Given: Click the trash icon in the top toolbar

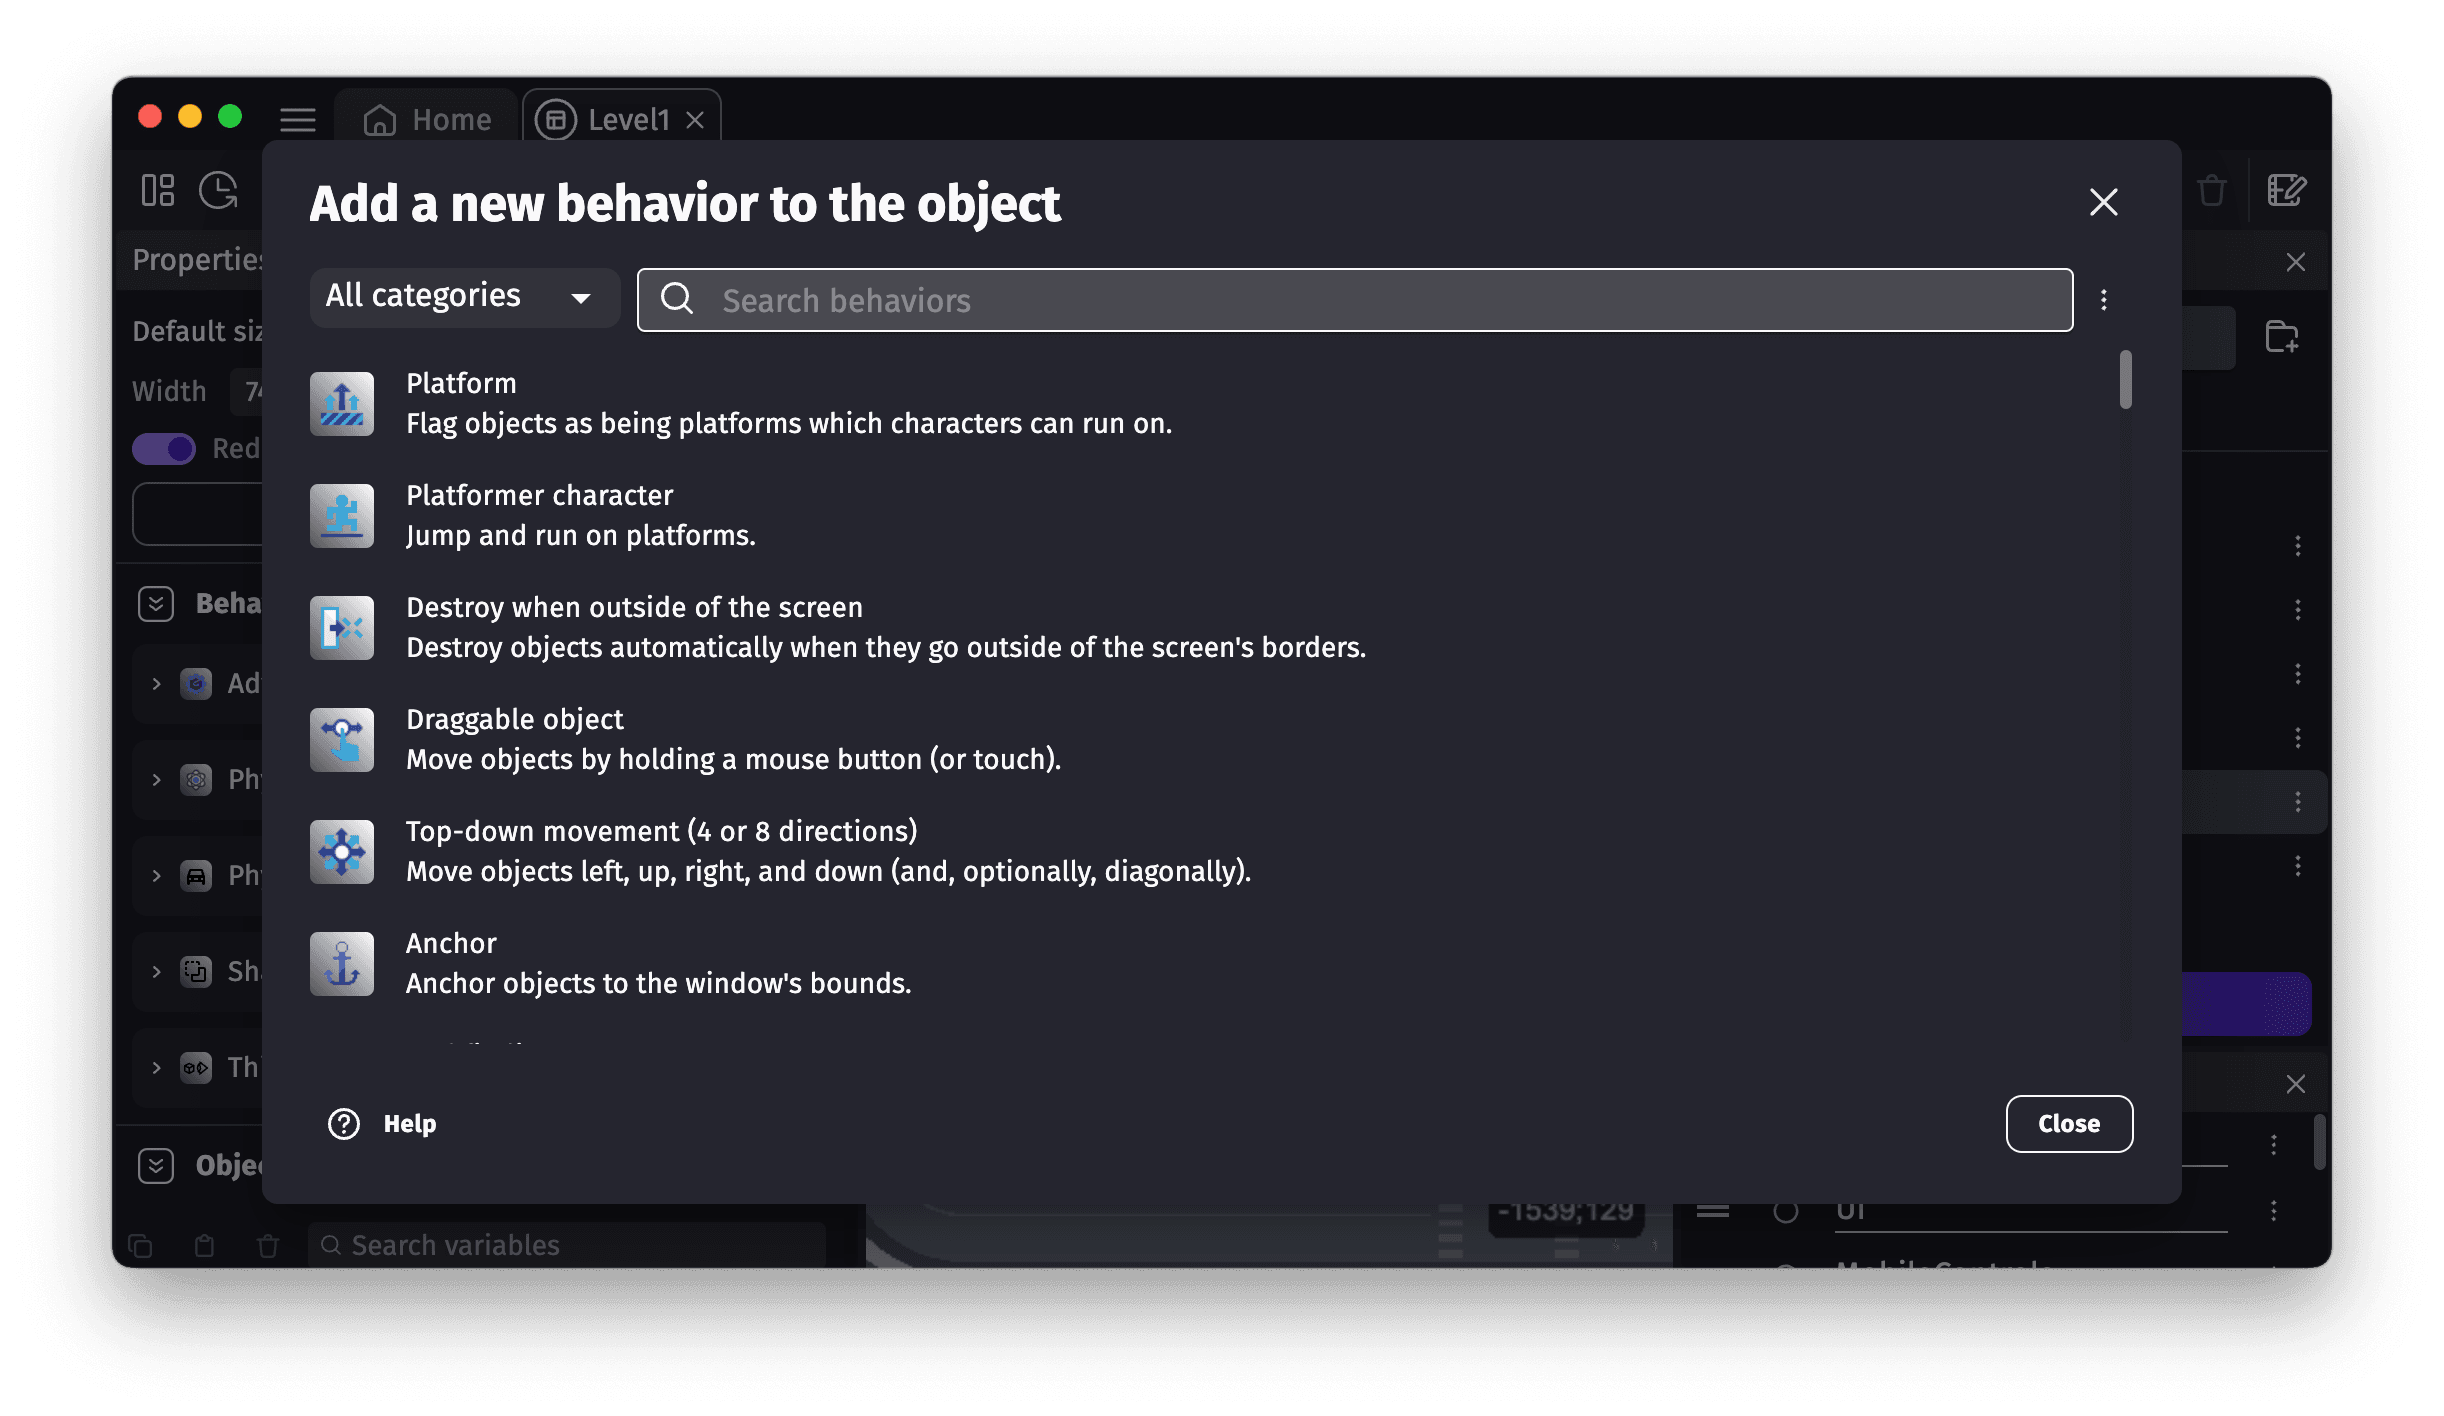Looking at the screenshot, I should click(2211, 190).
